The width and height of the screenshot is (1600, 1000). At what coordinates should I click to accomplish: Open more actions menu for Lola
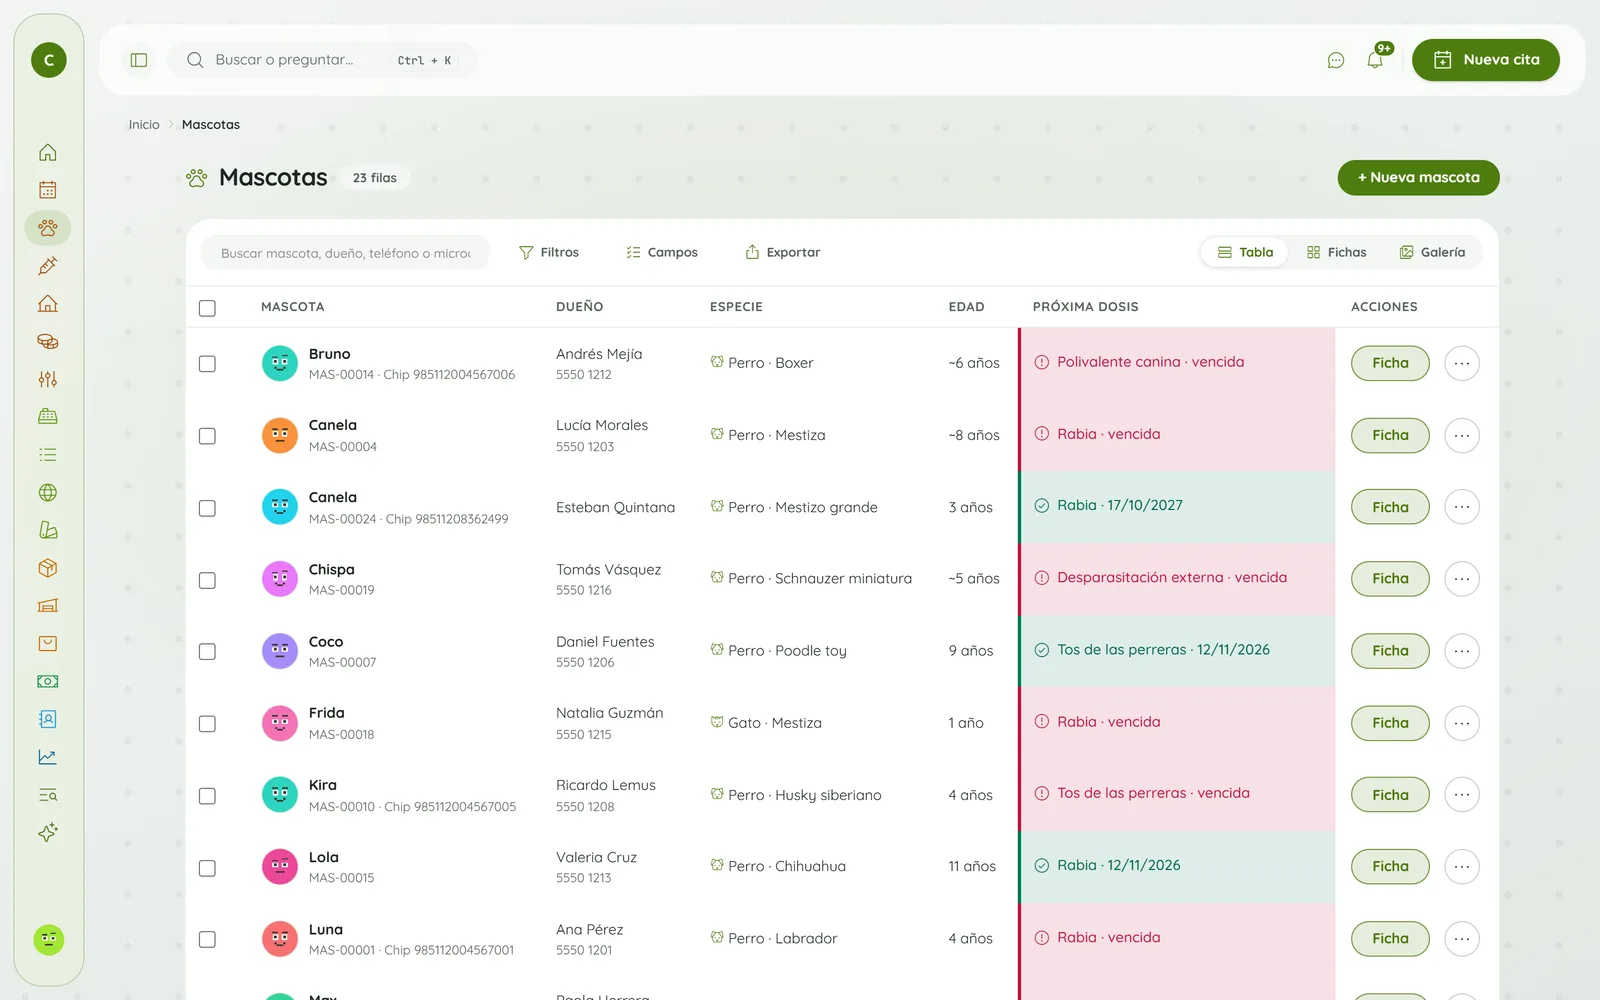(x=1462, y=866)
